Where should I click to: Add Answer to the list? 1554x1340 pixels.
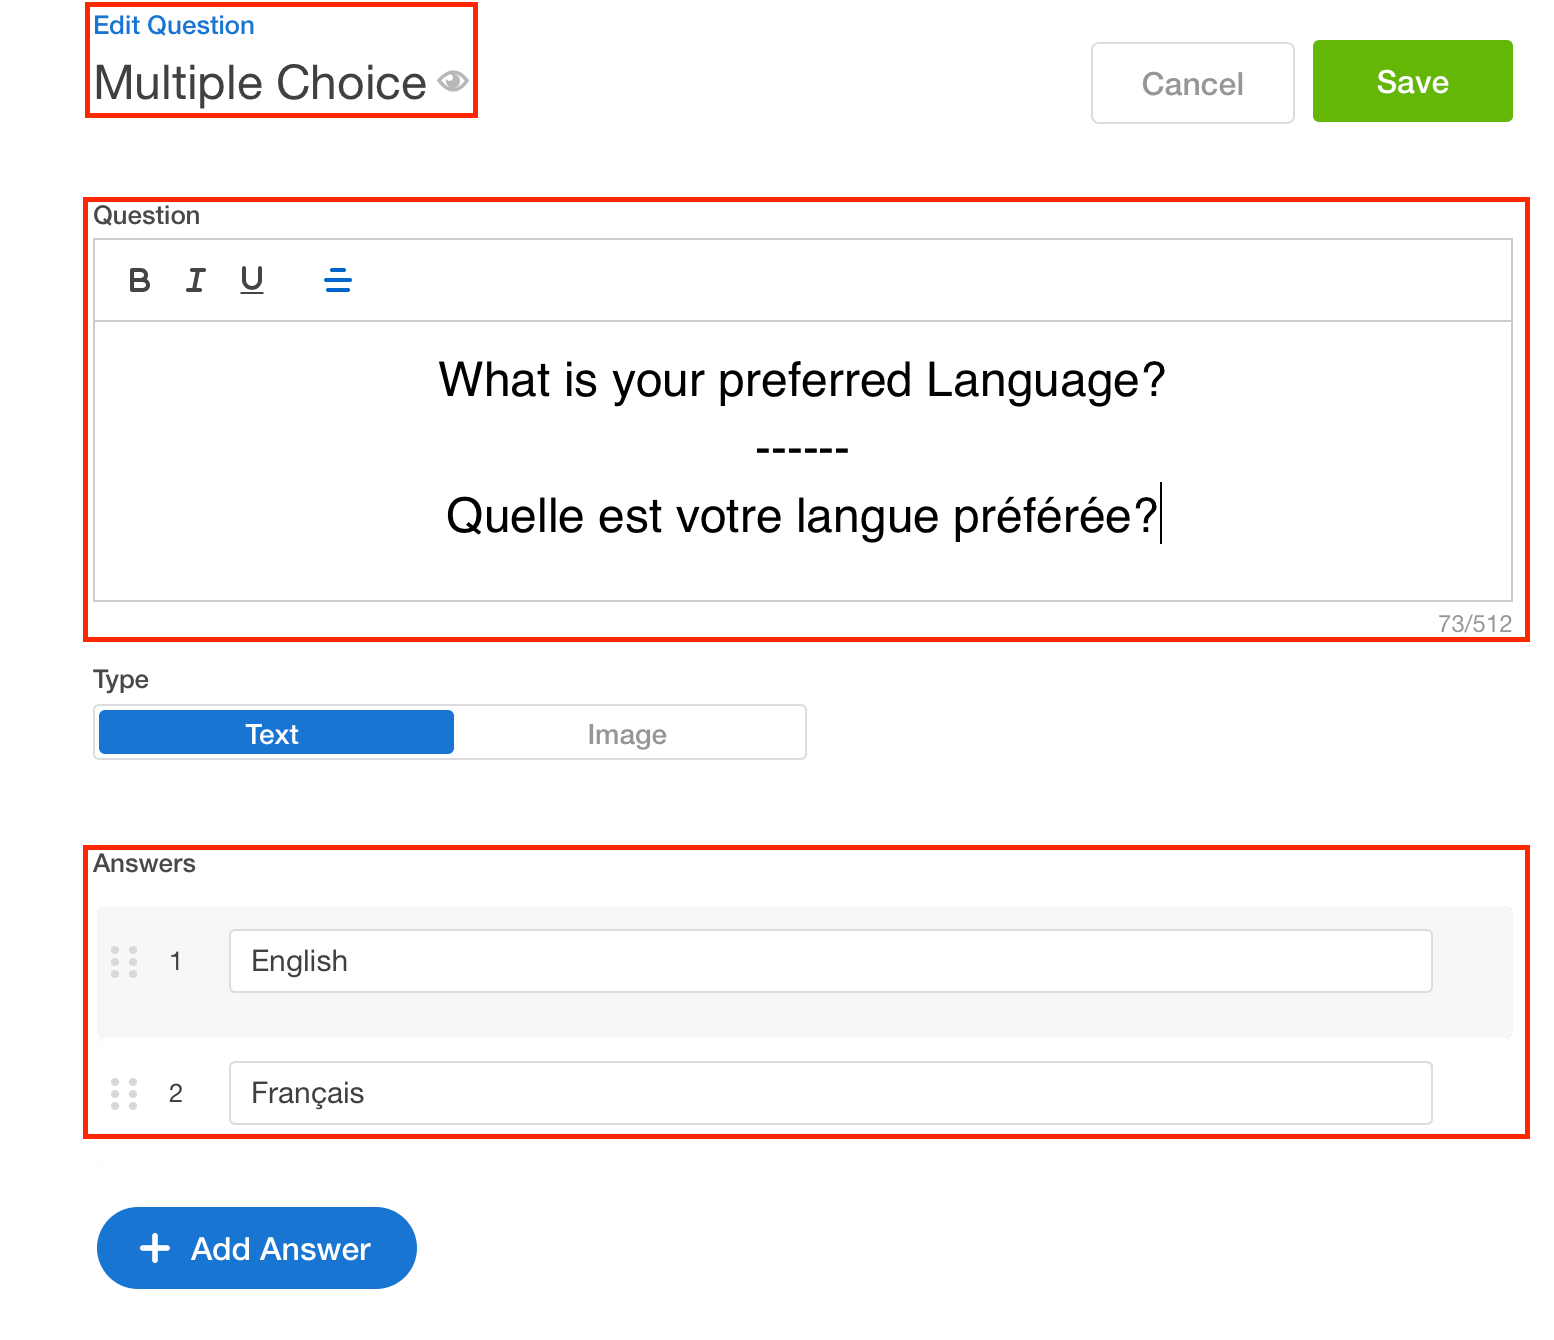257,1248
